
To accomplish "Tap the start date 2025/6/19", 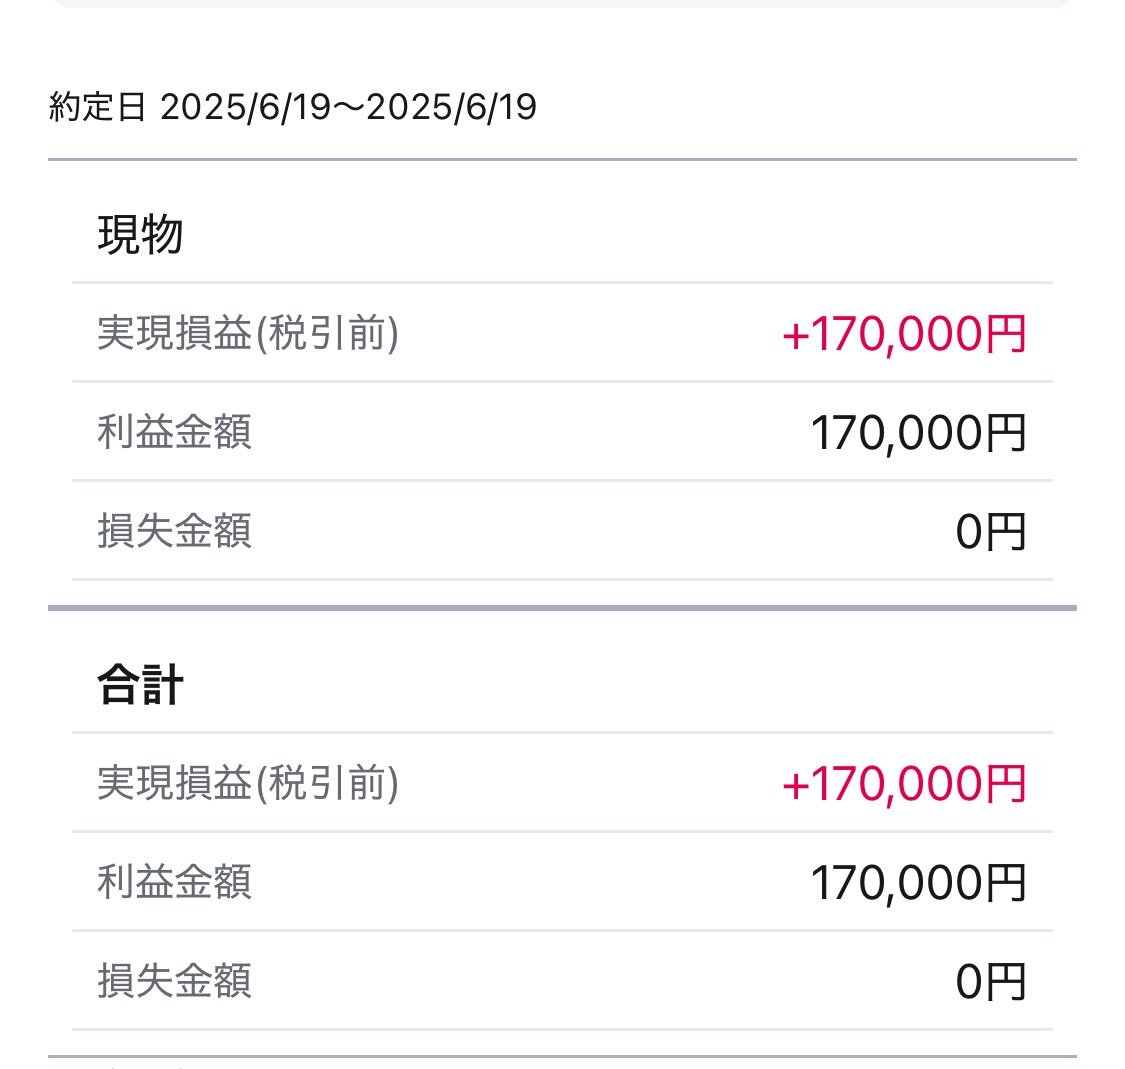I will pos(245,108).
